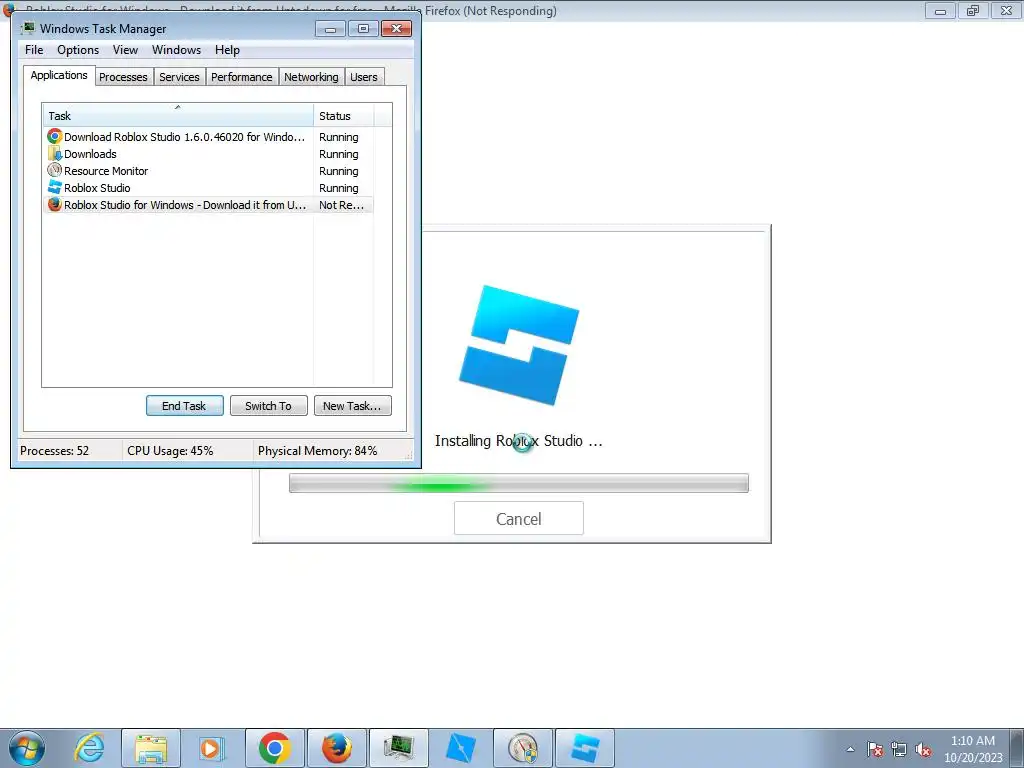Click the Processes: 52 status bar entry
This screenshot has width=1024, height=768.
(55, 451)
